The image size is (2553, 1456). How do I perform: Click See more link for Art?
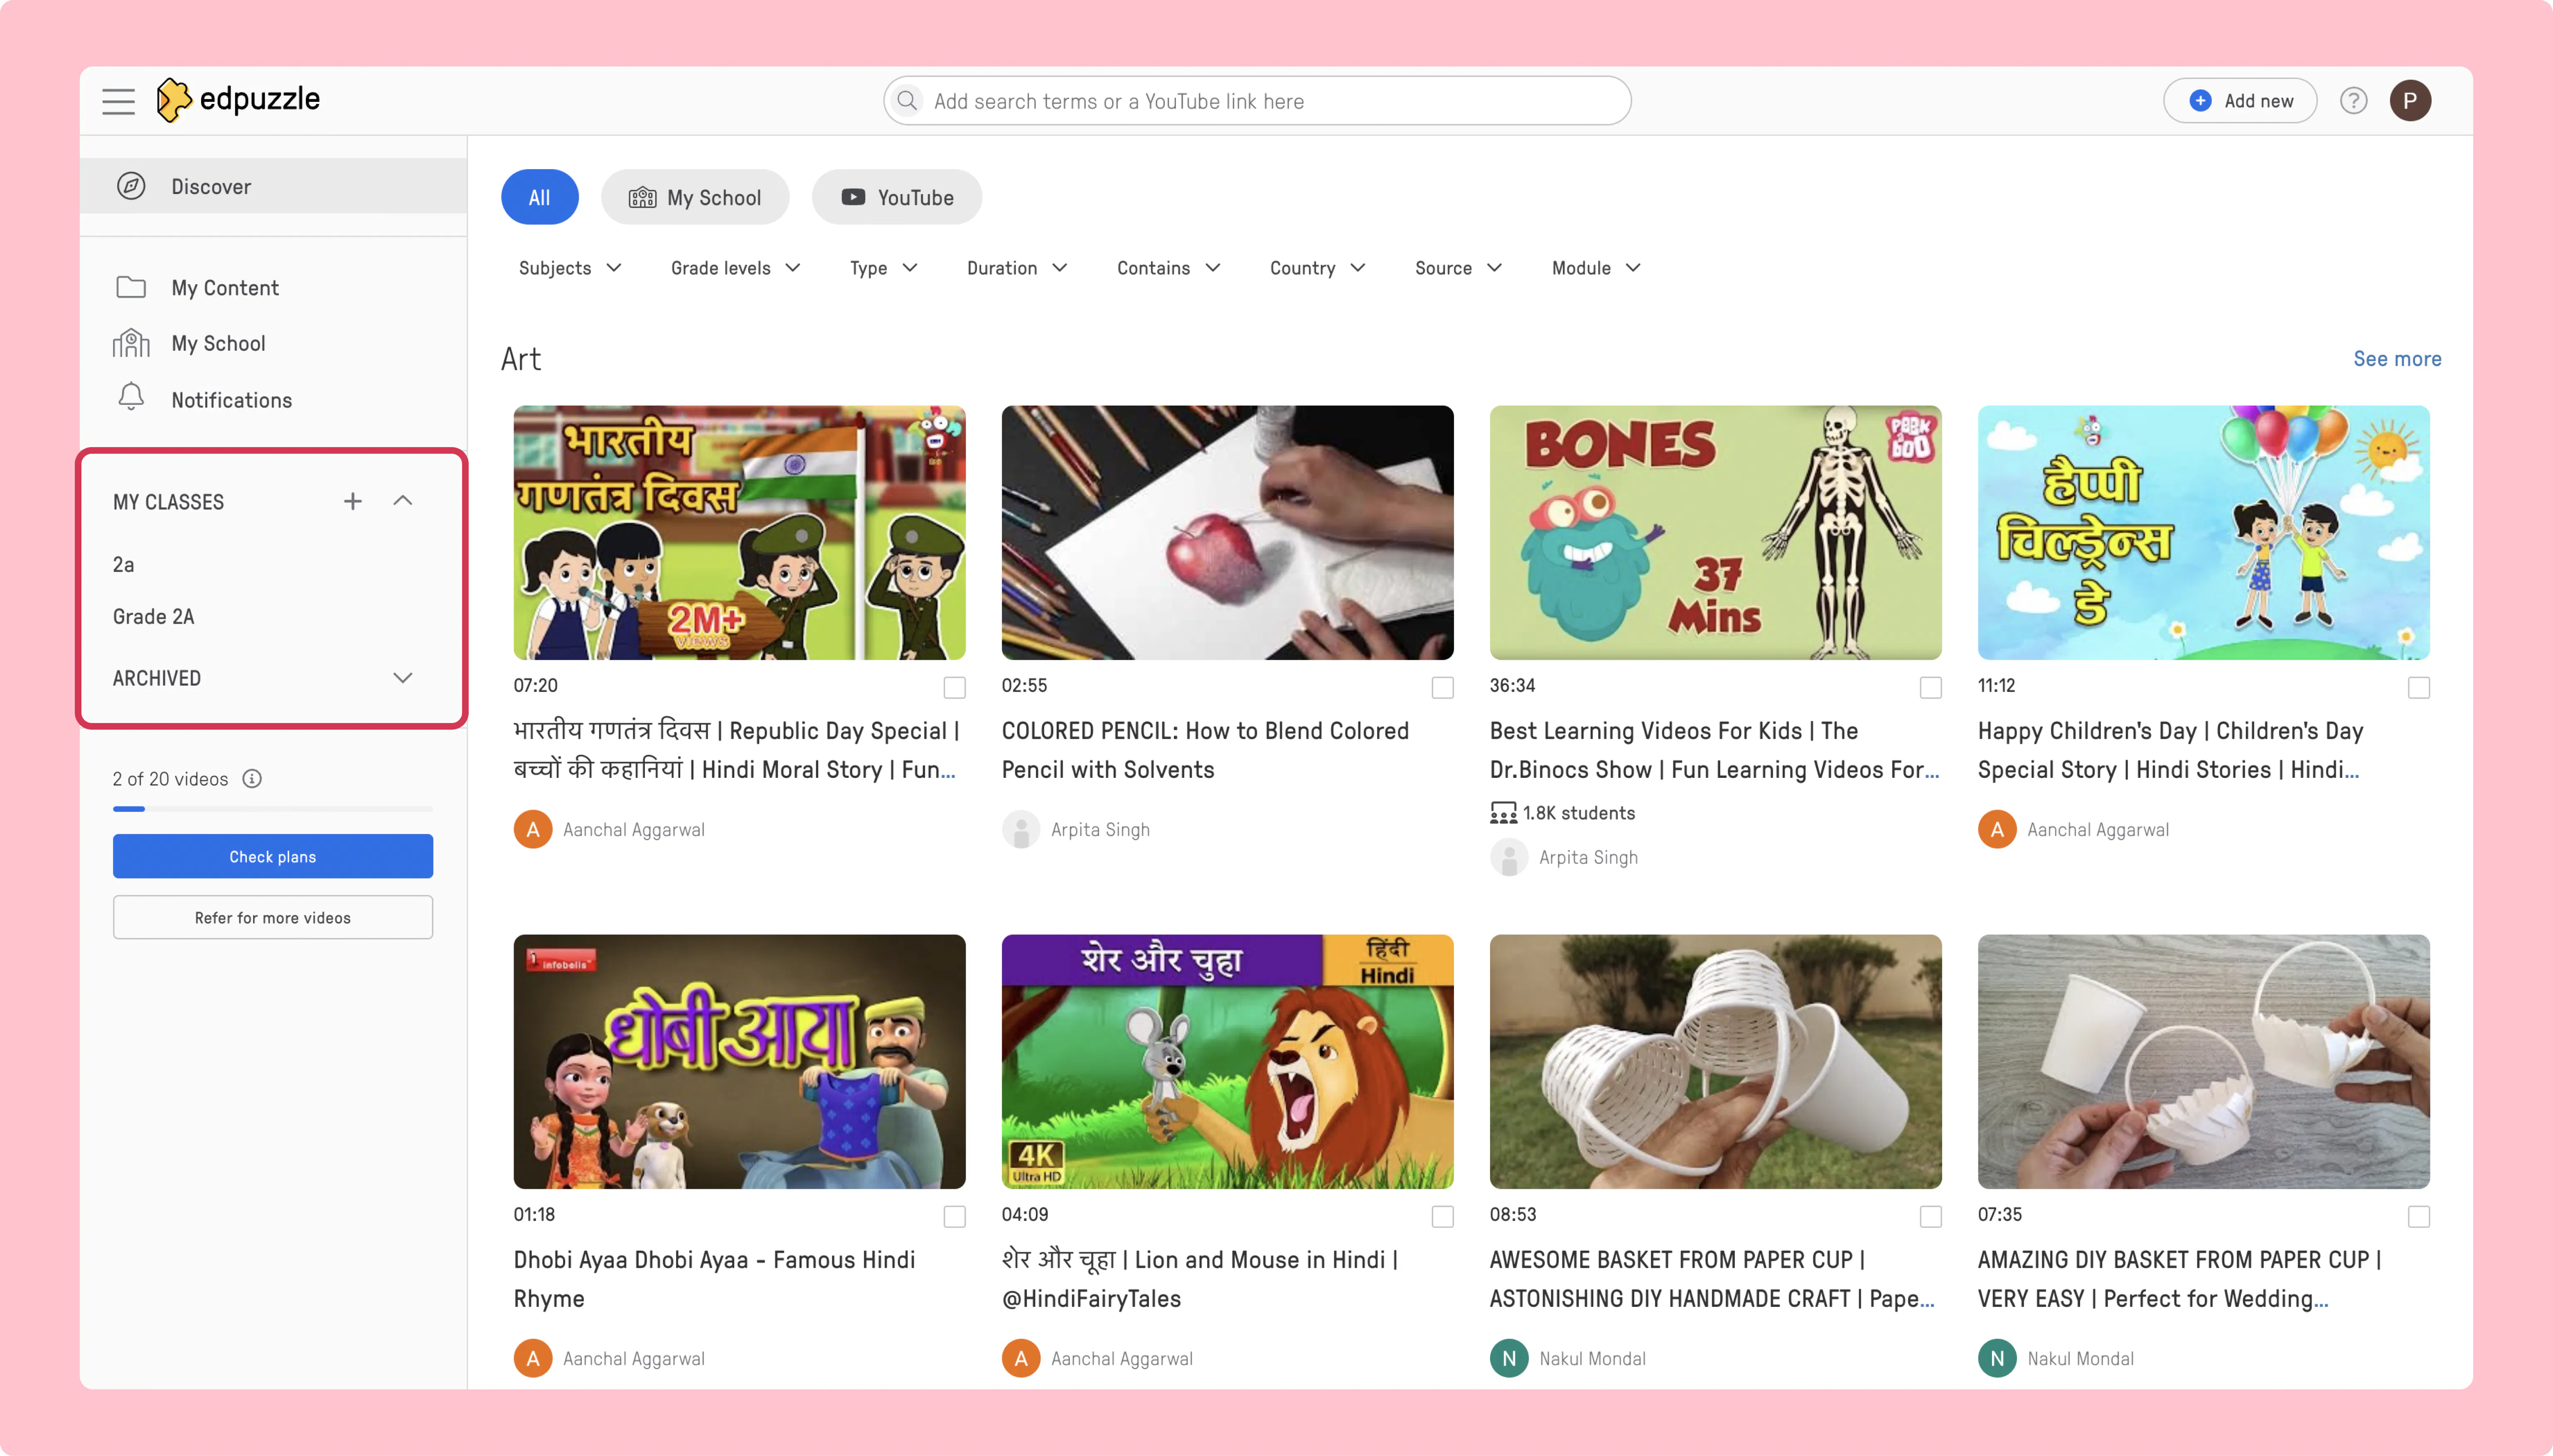point(2397,359)
